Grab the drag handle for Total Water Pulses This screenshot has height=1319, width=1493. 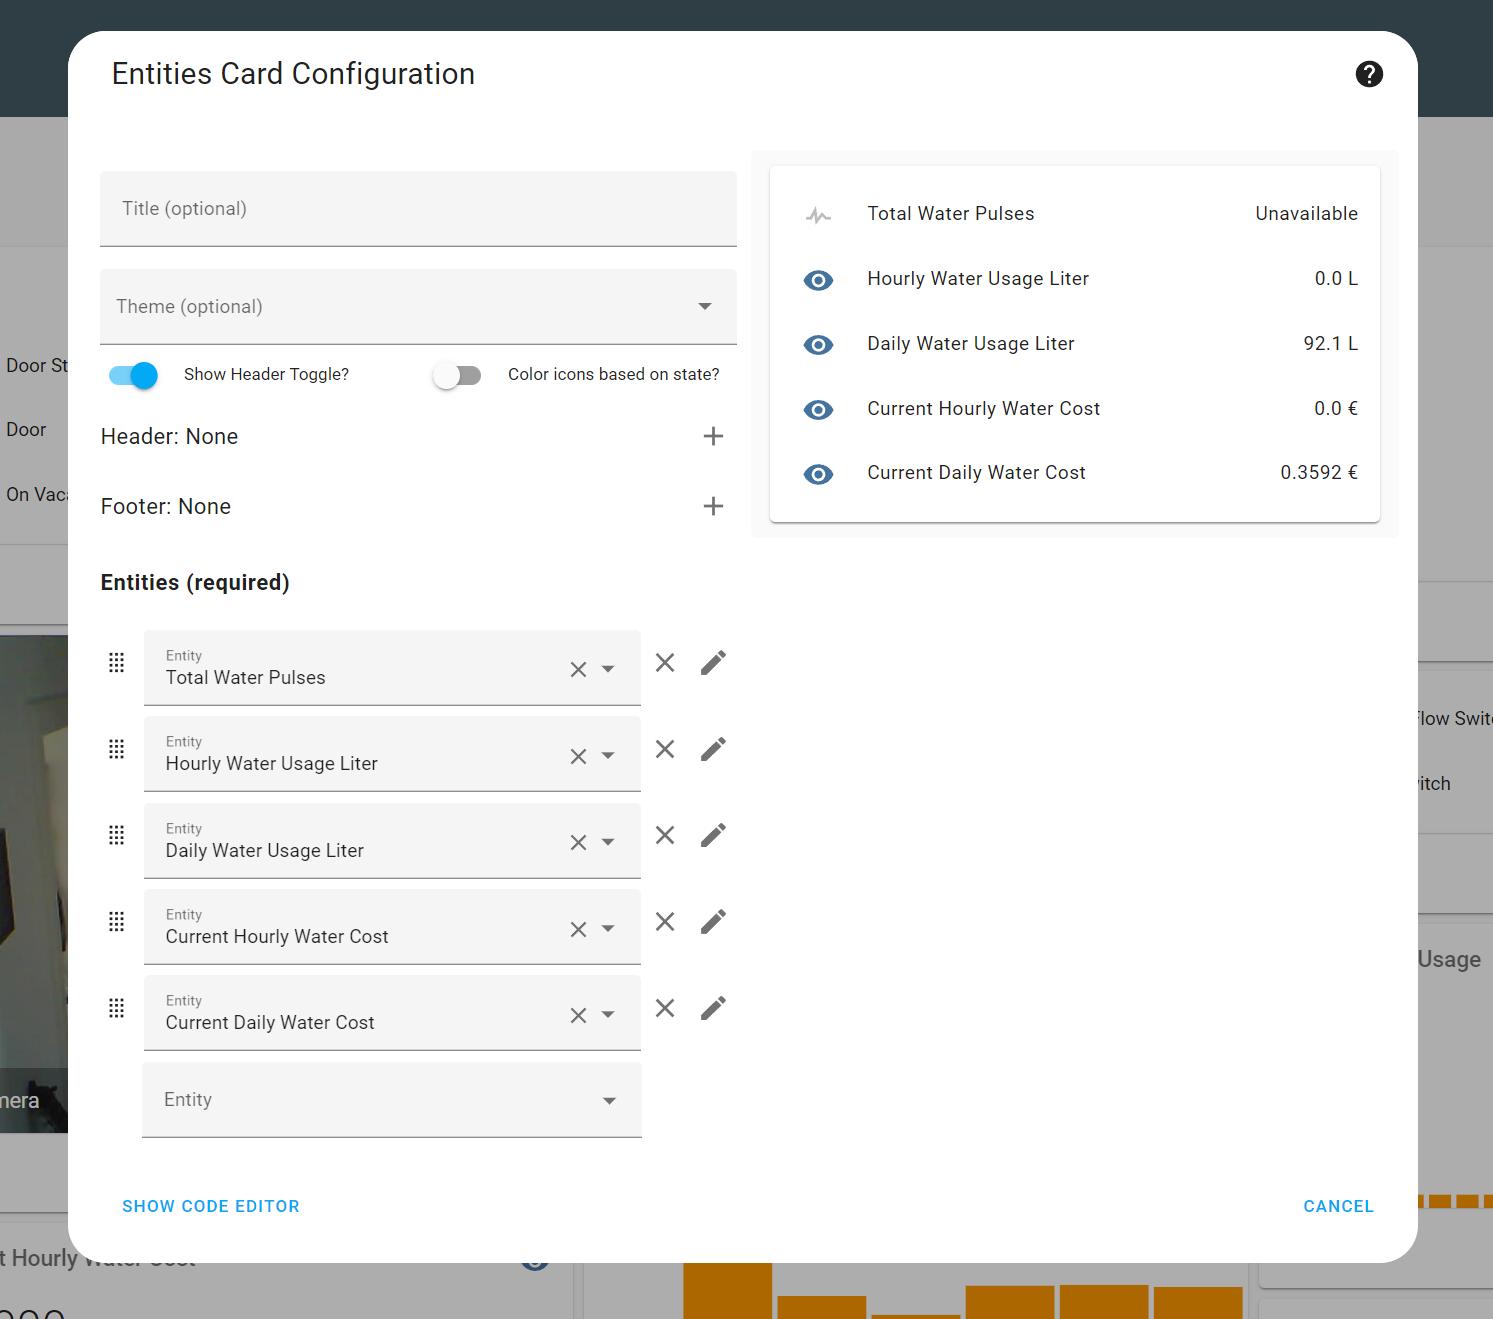tap(116, 663)
